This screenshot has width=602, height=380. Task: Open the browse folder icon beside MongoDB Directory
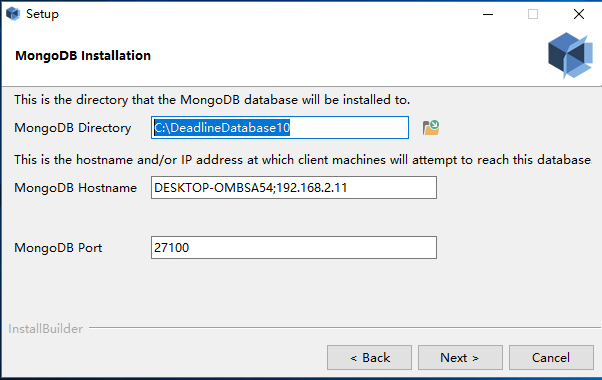pyautogui.click(x=431, y=127)
